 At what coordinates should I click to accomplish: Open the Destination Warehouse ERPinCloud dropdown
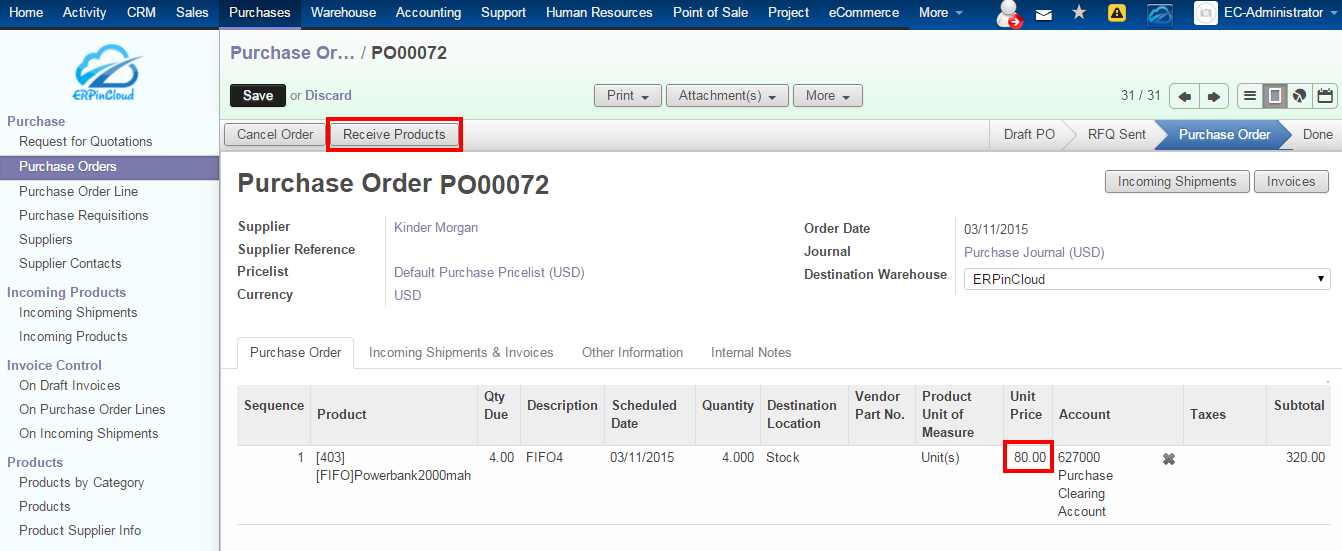[1147, 279]
